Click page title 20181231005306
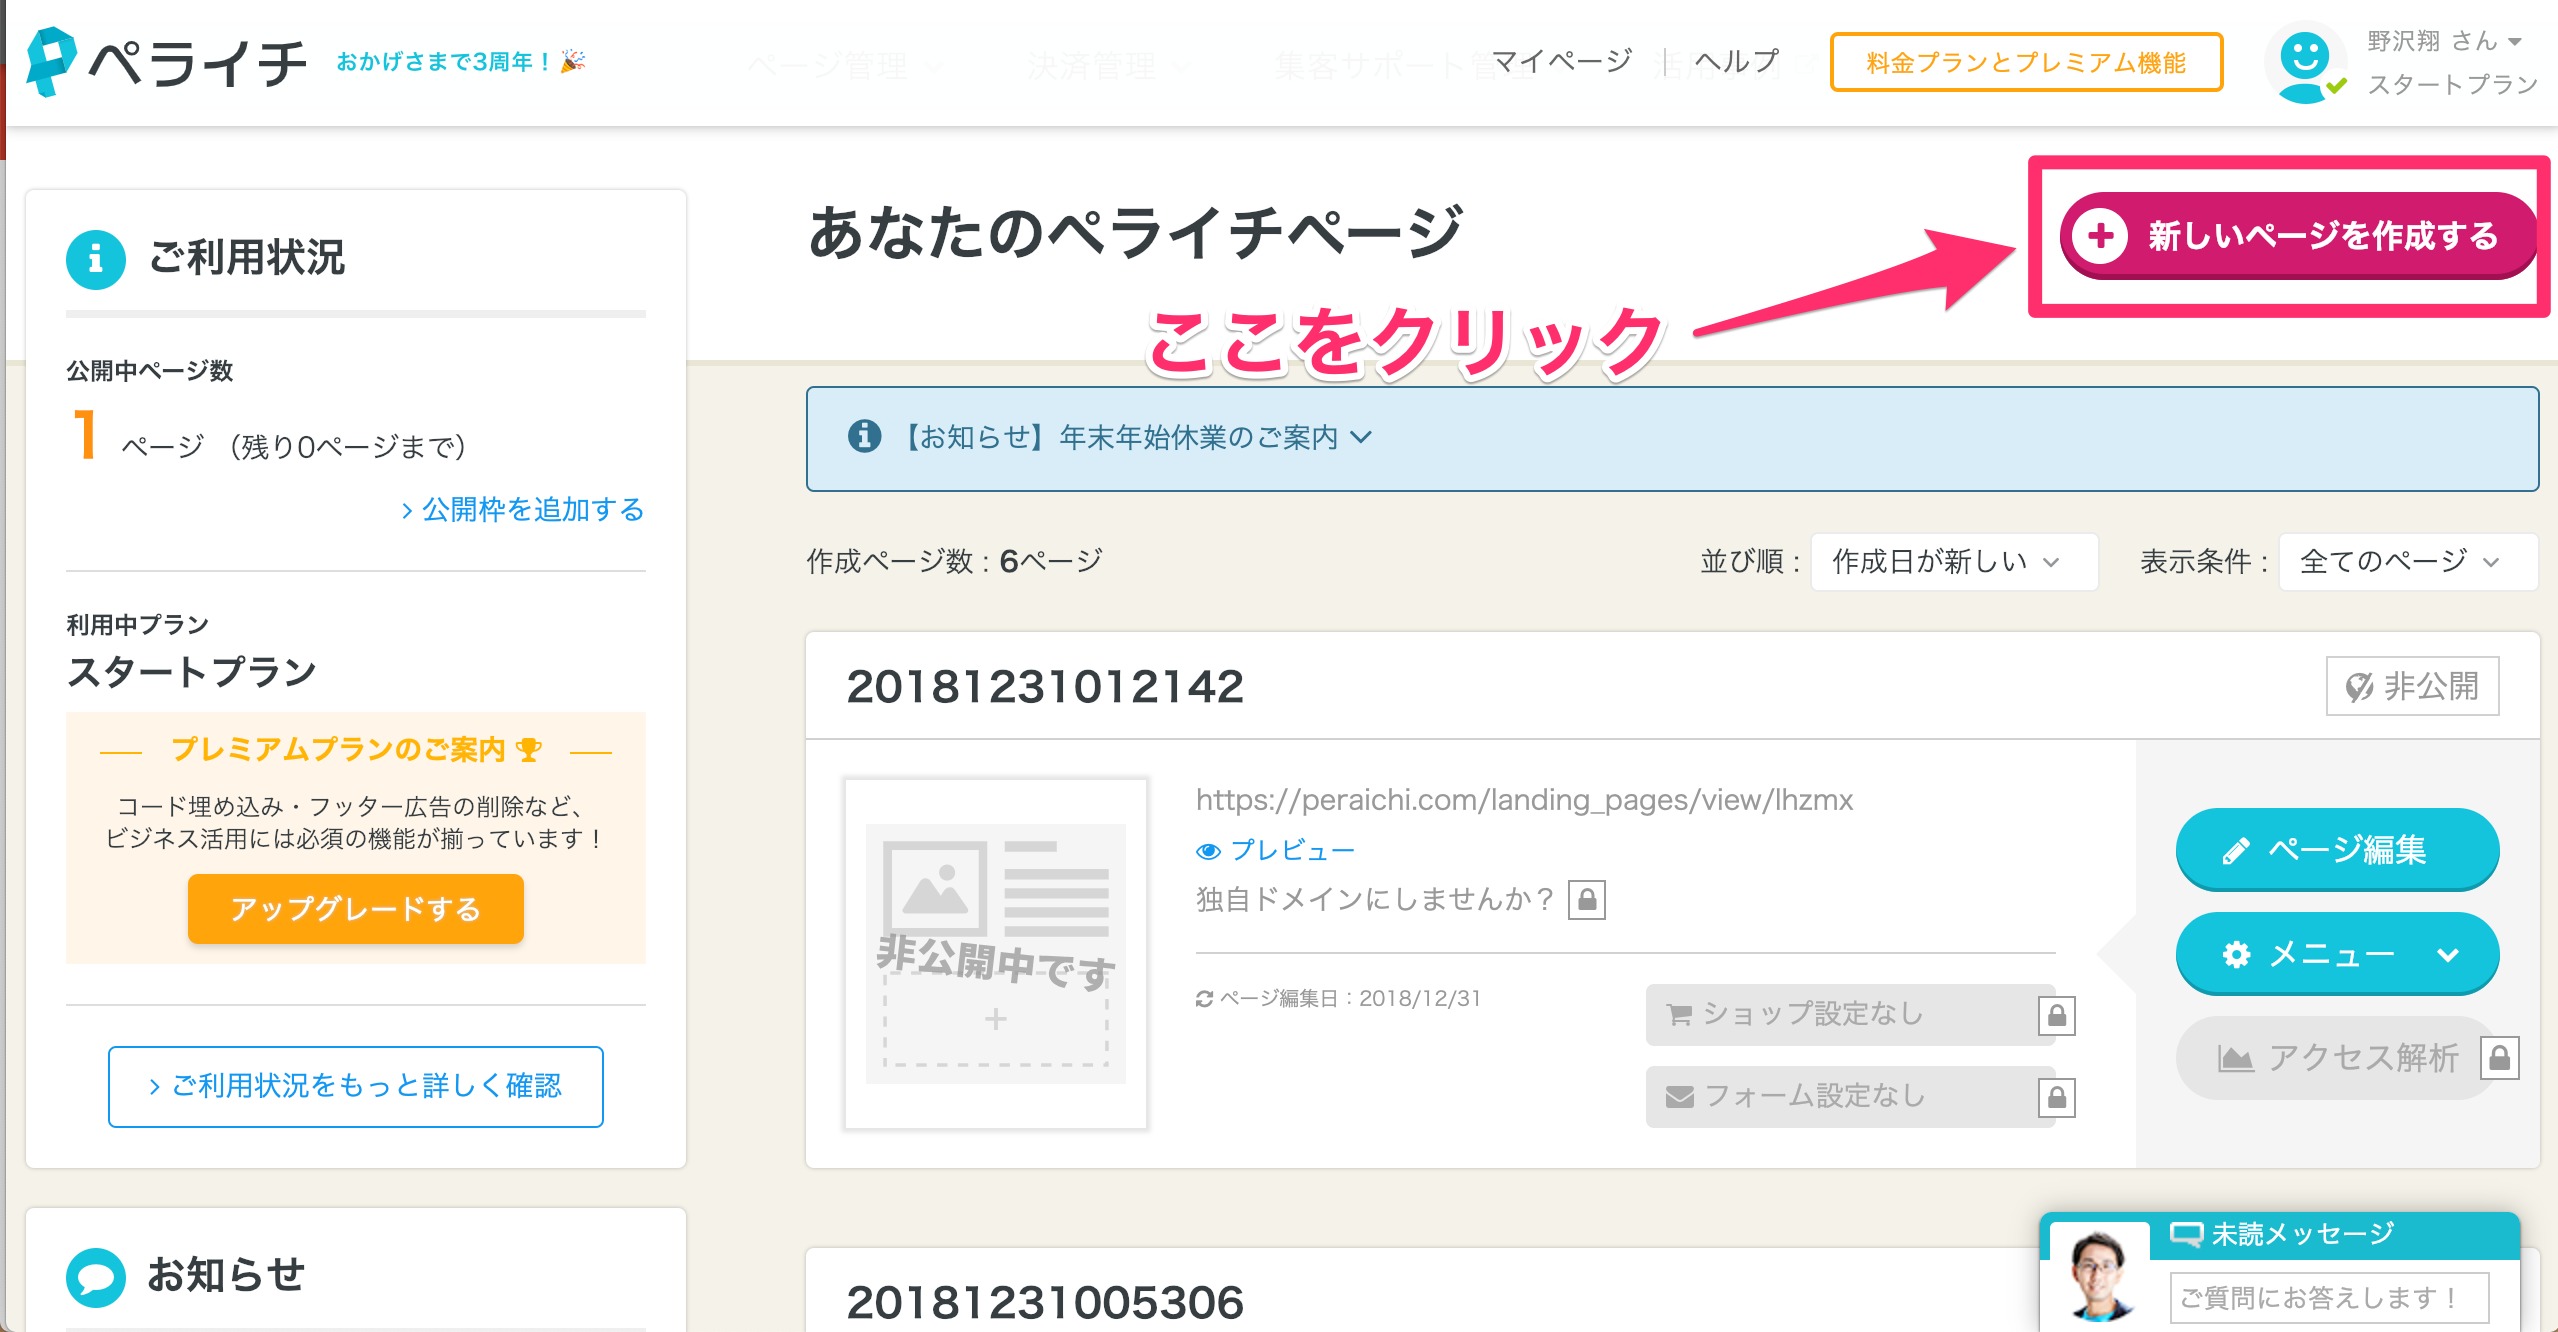The width and height of the screenshot is (2558, 1332). 1045,1303
